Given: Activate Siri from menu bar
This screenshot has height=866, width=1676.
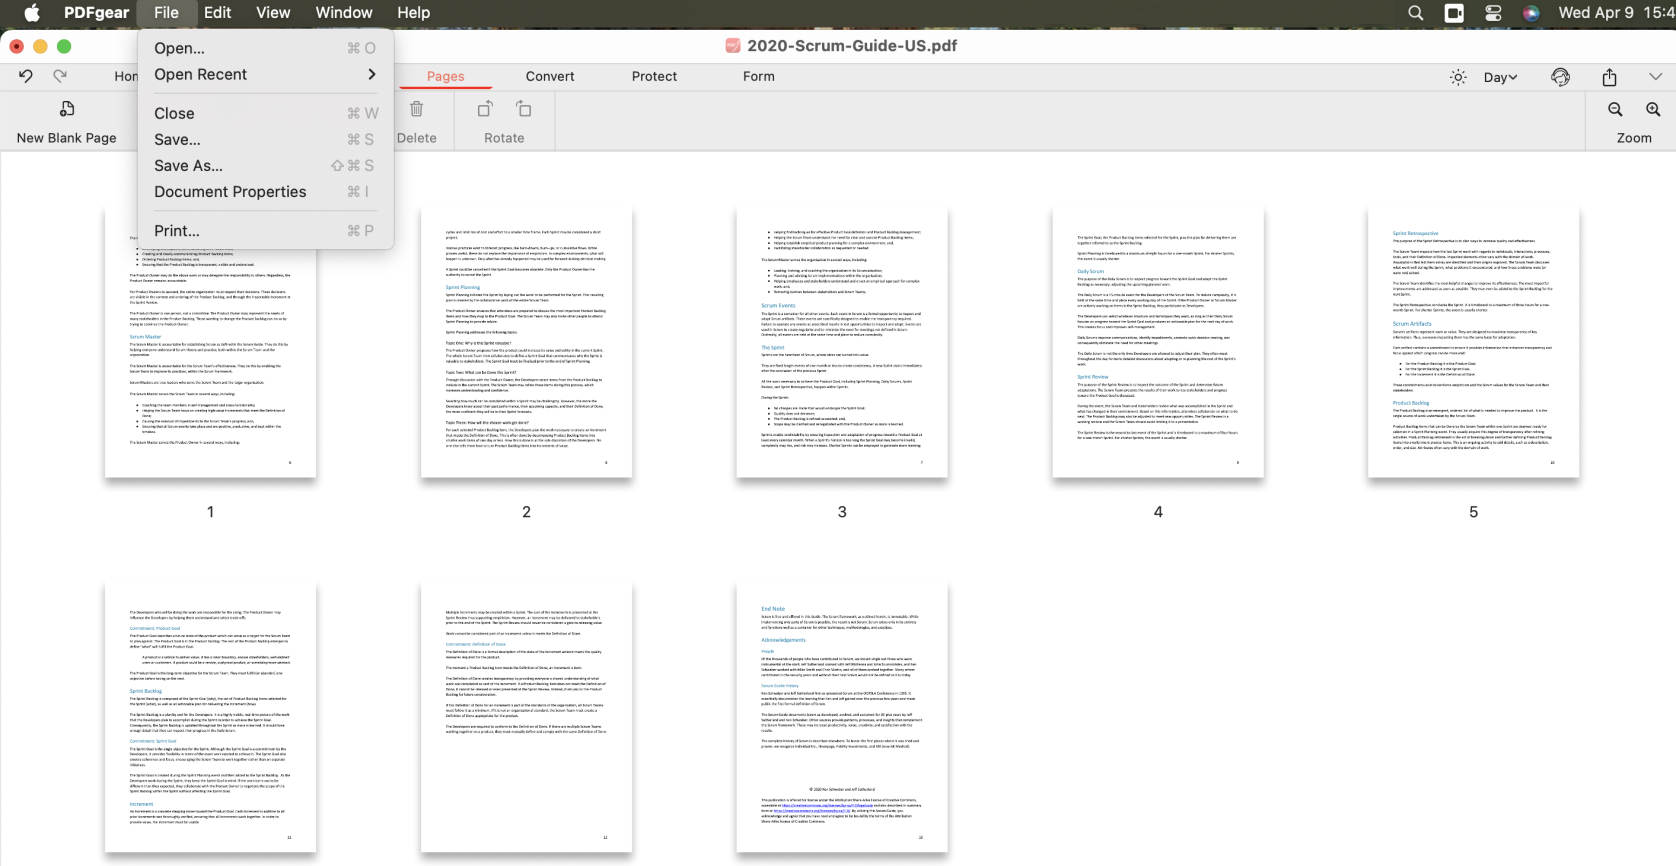Looking at the screenshot, I should point(1531,13).
